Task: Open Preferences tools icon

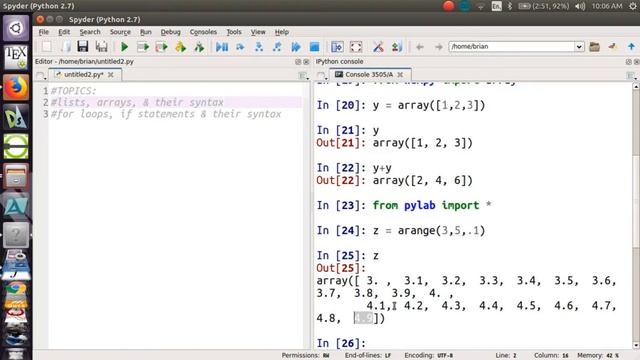Action: pos(378,47)
